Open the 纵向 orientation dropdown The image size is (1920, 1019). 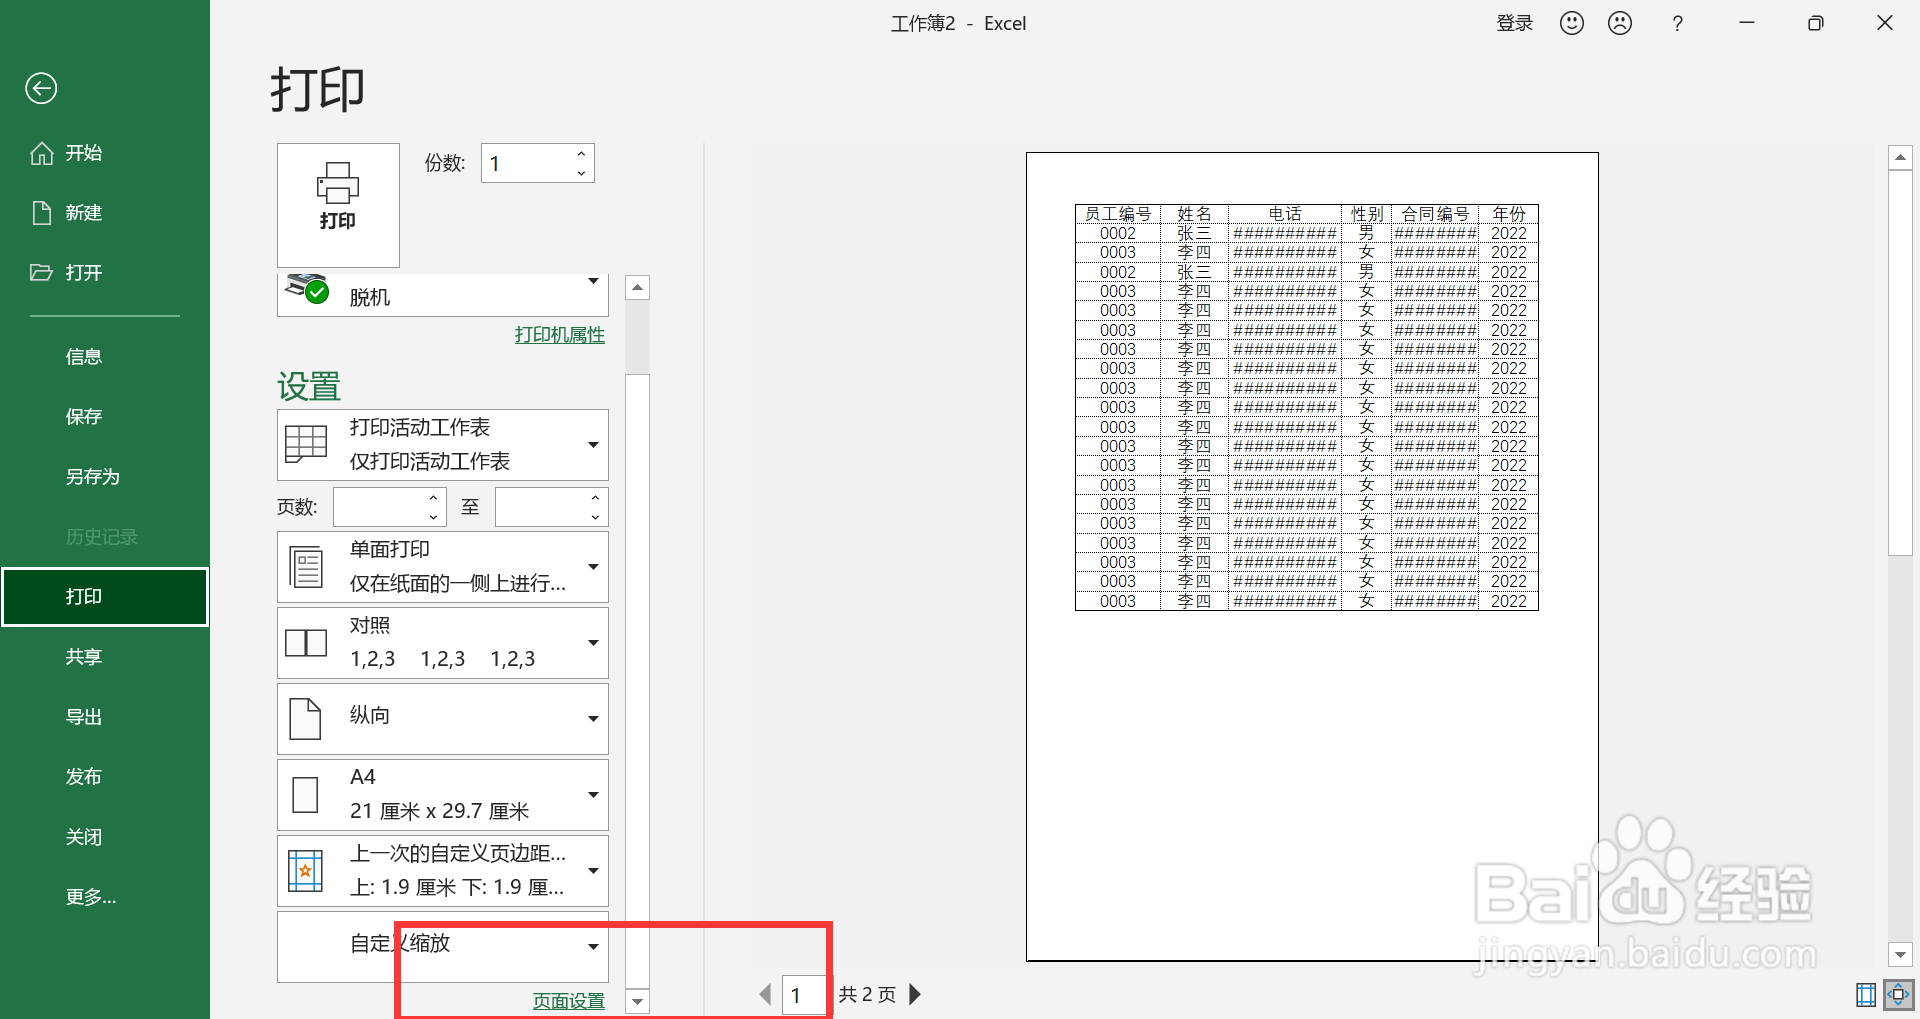click(443, 719)
